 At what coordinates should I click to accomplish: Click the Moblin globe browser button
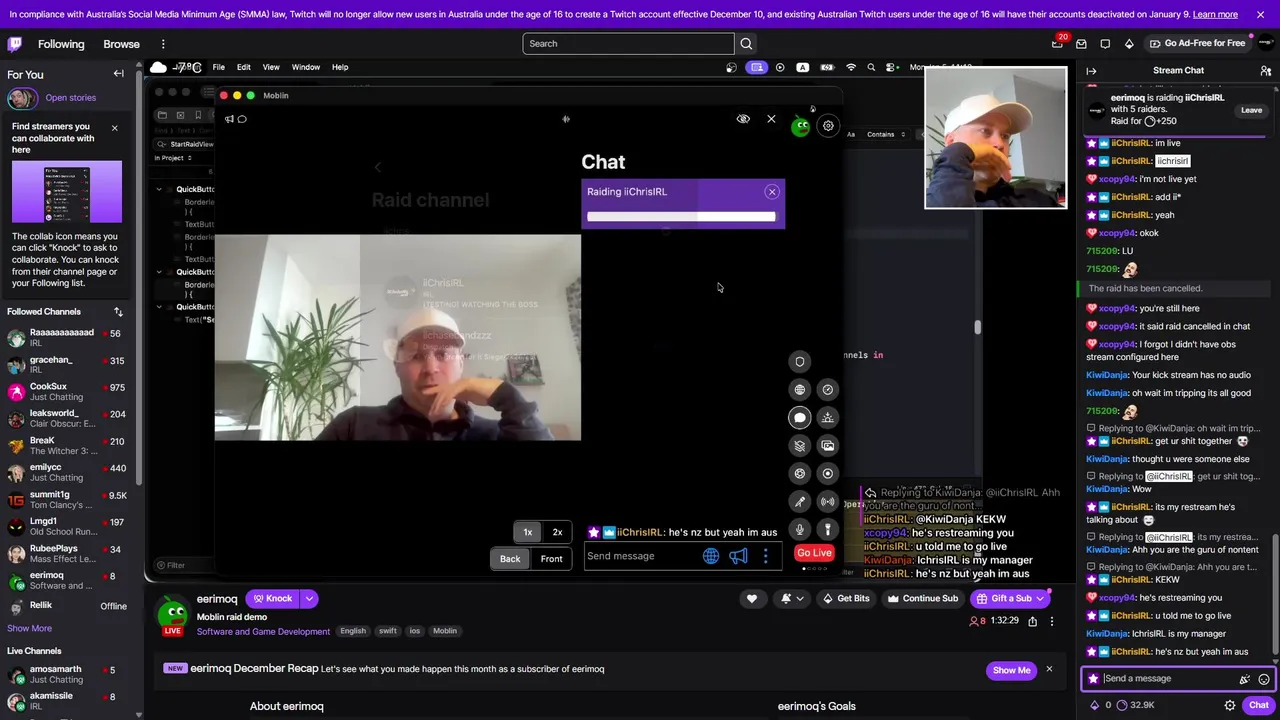pos(799,390)
